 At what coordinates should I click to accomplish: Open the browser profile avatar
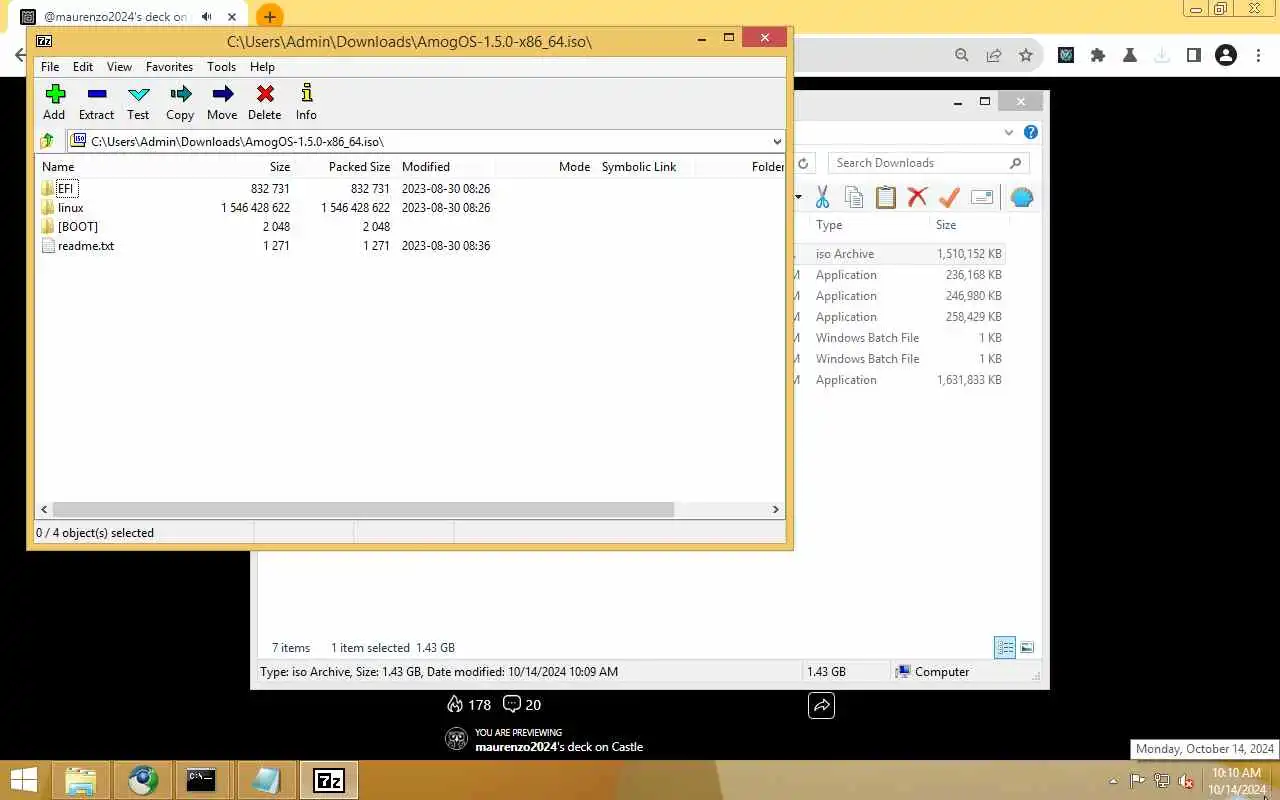pos(1226,56)
